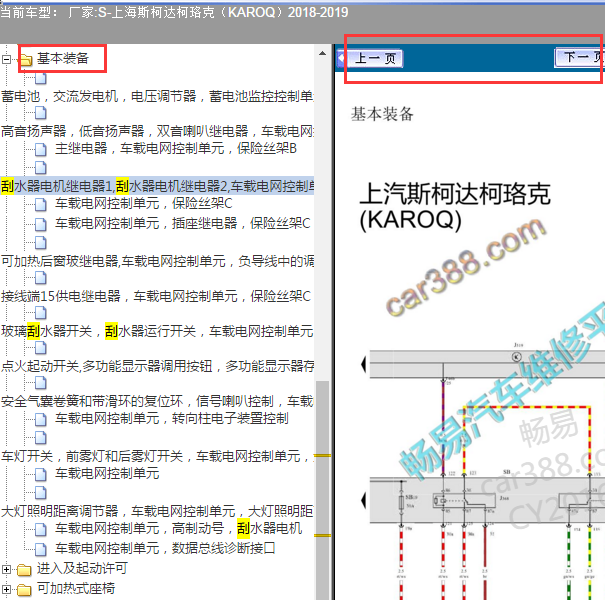The image size is (605, 600).
Task: Click document icon above 接线端15供电继电器 entry
Action: 41,278
